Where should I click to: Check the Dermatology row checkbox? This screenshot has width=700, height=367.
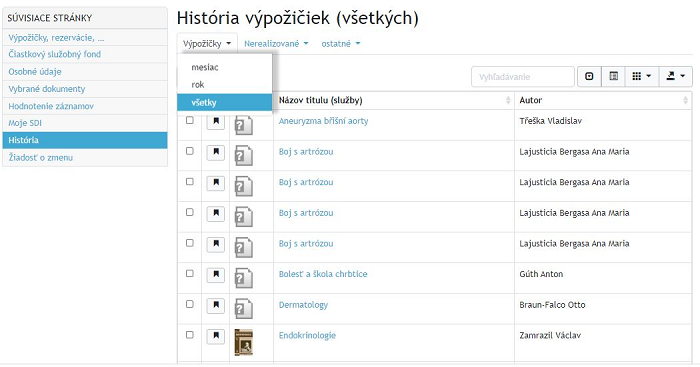(x=190, y=304)
